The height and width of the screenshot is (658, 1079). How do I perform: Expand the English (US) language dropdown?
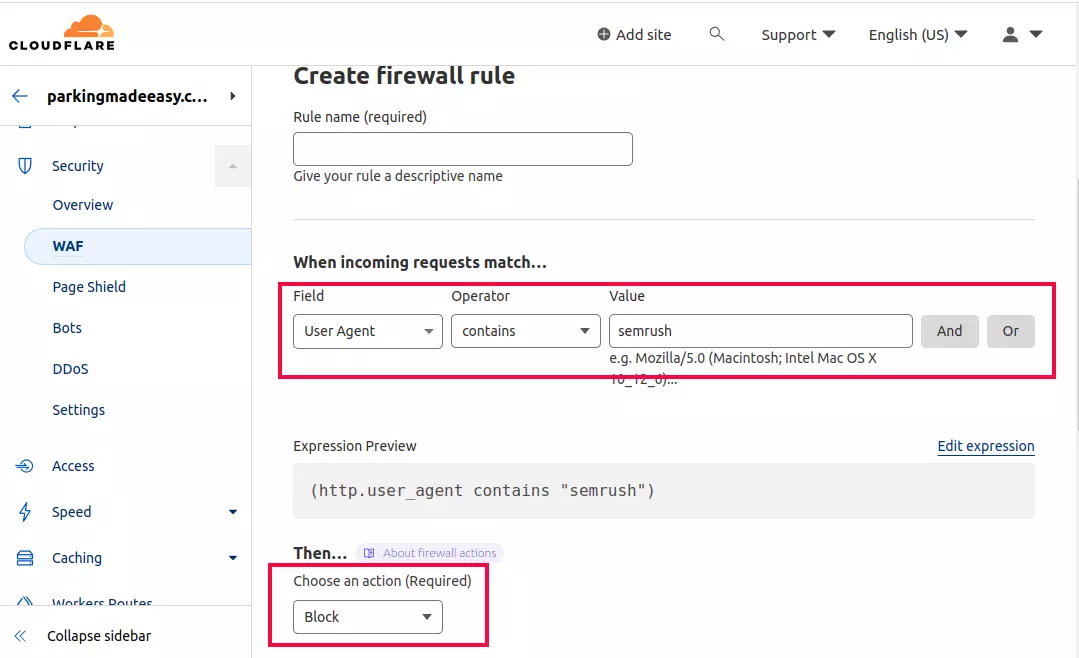tap(915, 33)
